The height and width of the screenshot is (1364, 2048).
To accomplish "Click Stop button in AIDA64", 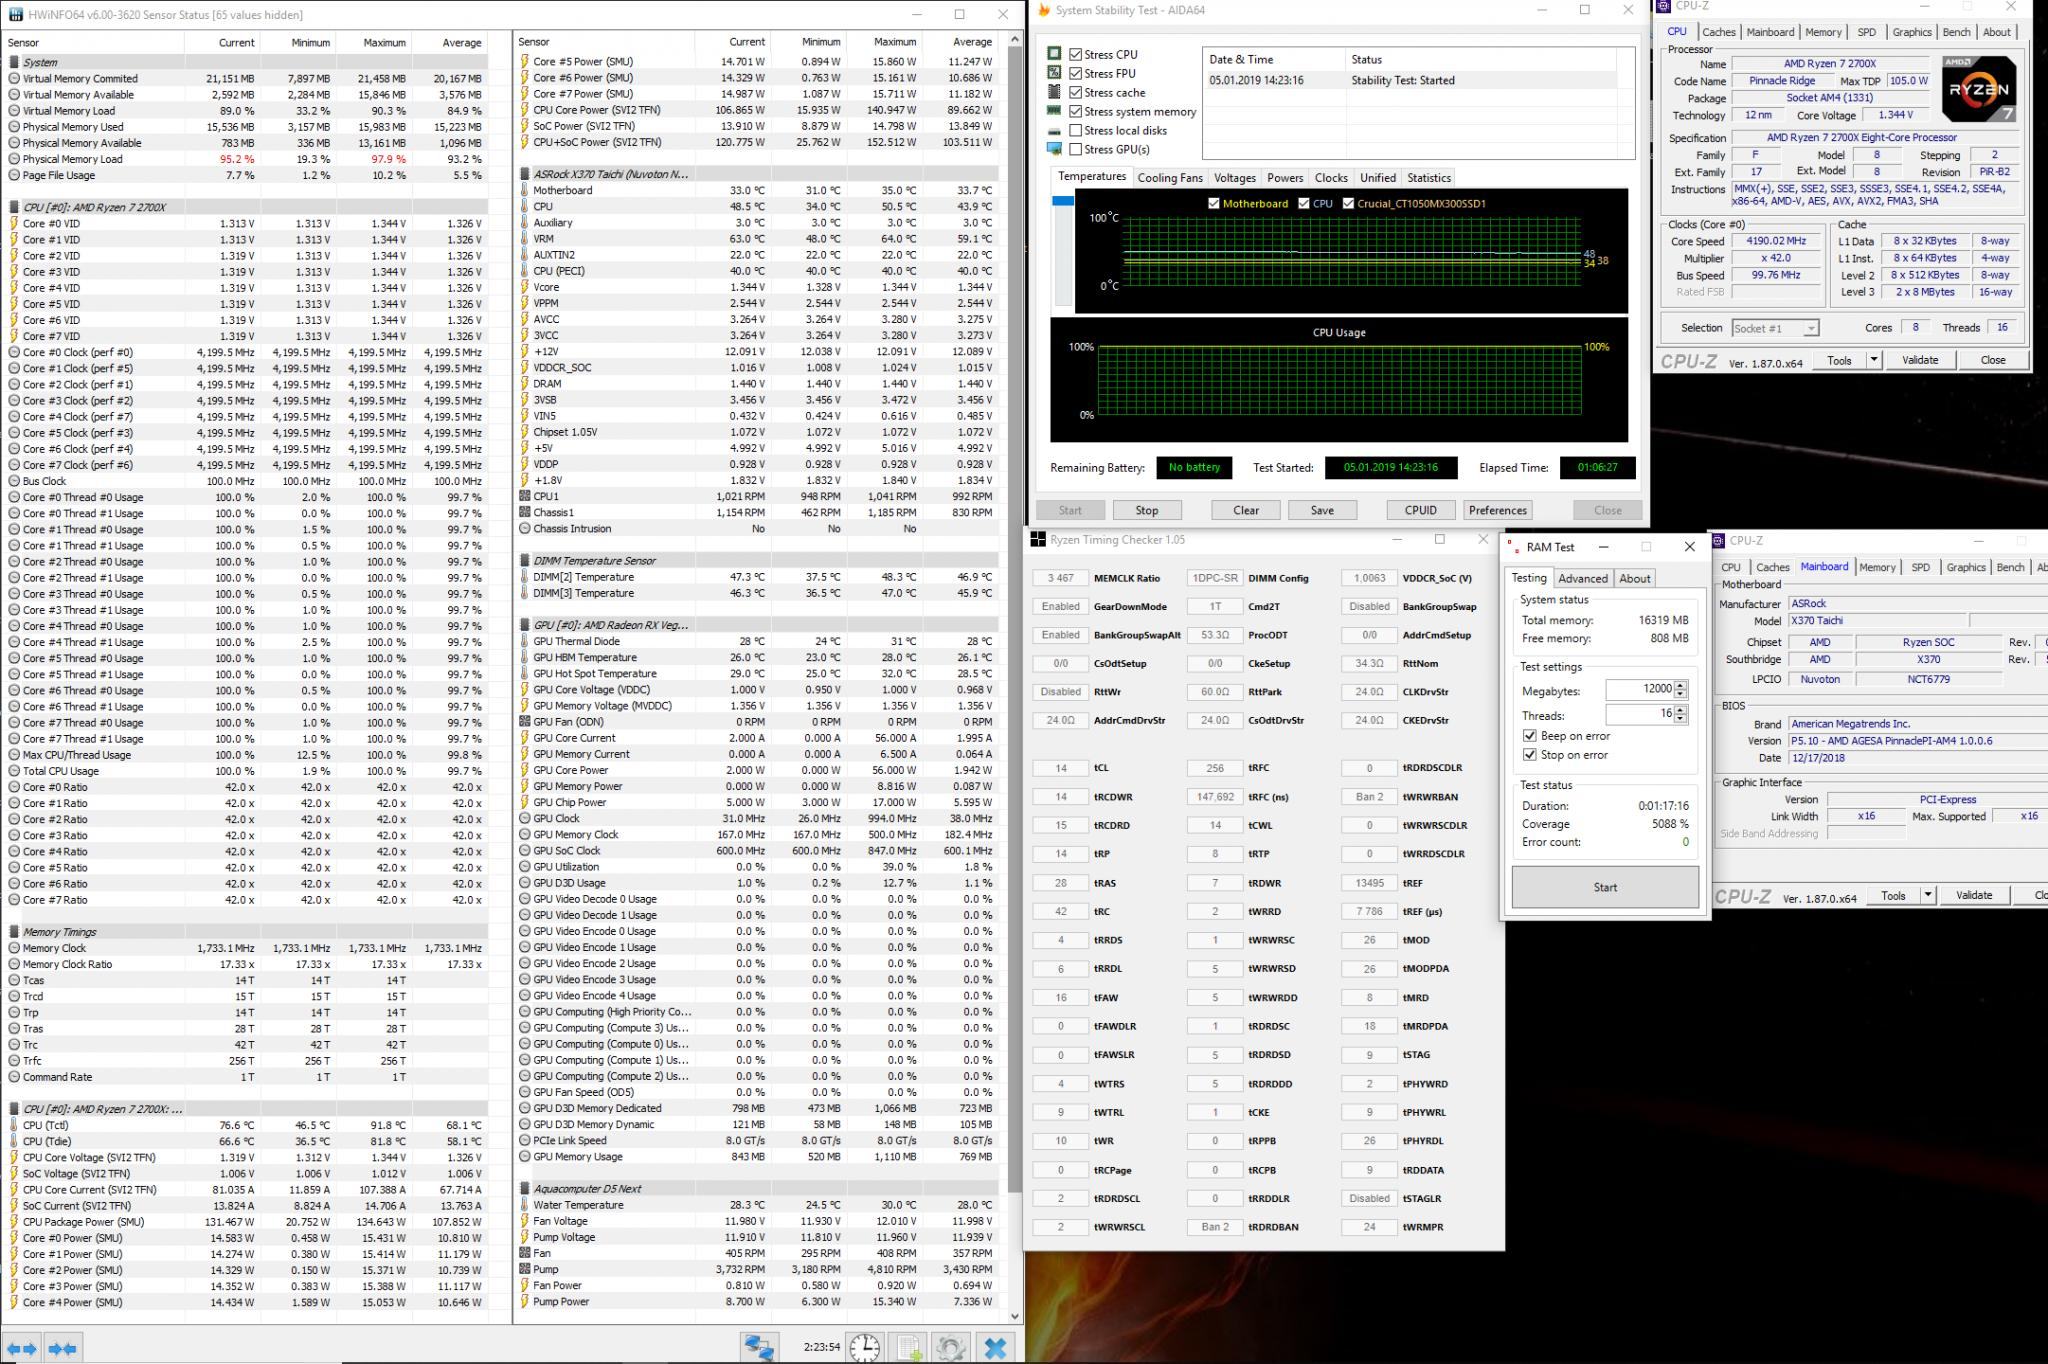I will pyautogui.click(x=1146, y=510).
